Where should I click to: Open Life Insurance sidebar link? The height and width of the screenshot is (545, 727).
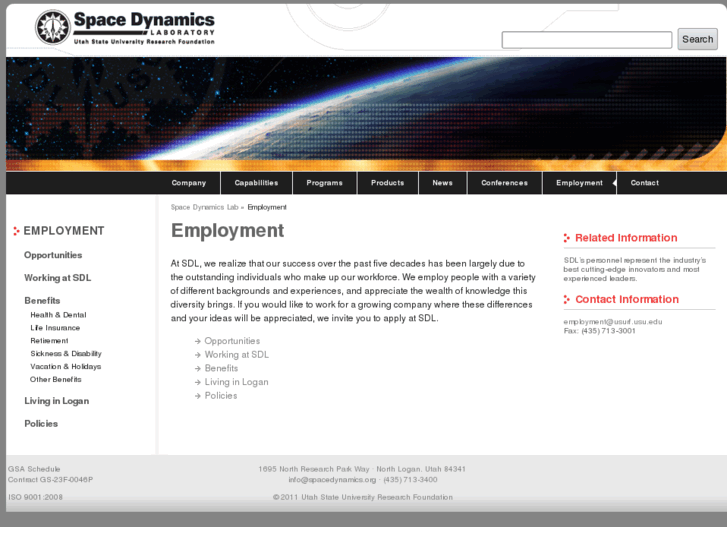[55, 328]
